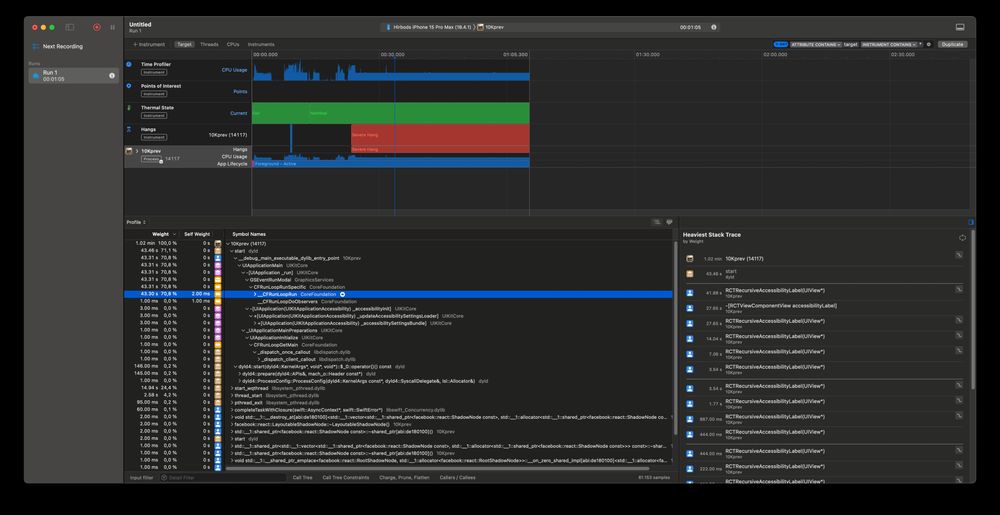Expand the start_wqthread tree row
1000x515 pixels.
[x=232, y=388]
